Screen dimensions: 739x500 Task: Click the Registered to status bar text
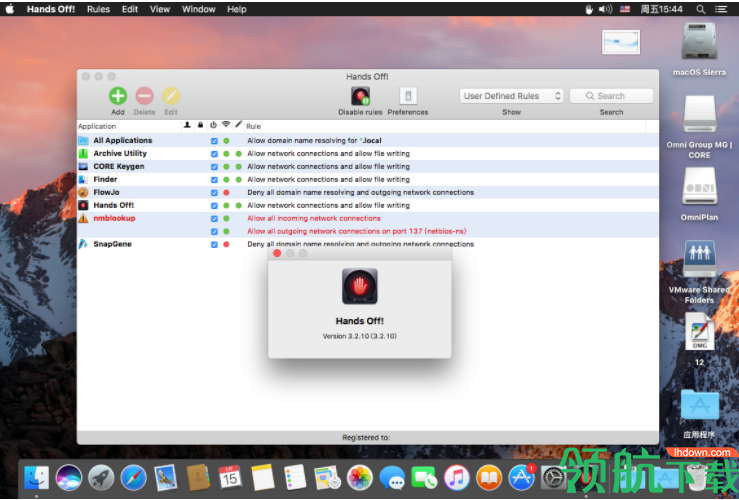pos(366,437)
